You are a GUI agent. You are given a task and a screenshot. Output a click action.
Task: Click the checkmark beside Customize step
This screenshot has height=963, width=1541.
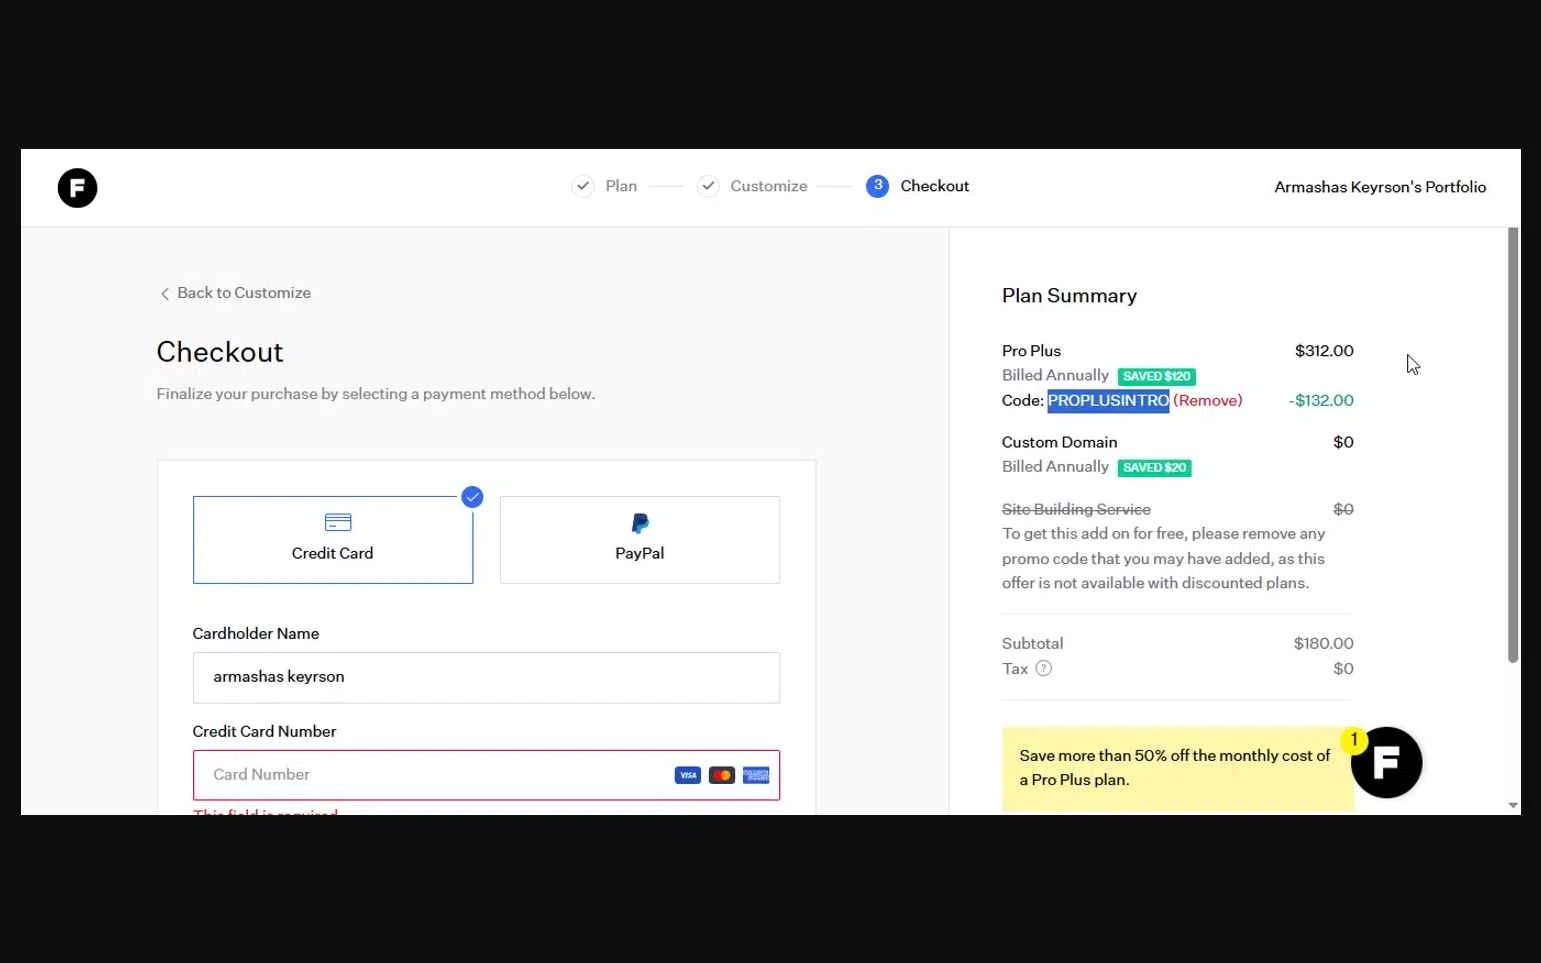point(708,186)
